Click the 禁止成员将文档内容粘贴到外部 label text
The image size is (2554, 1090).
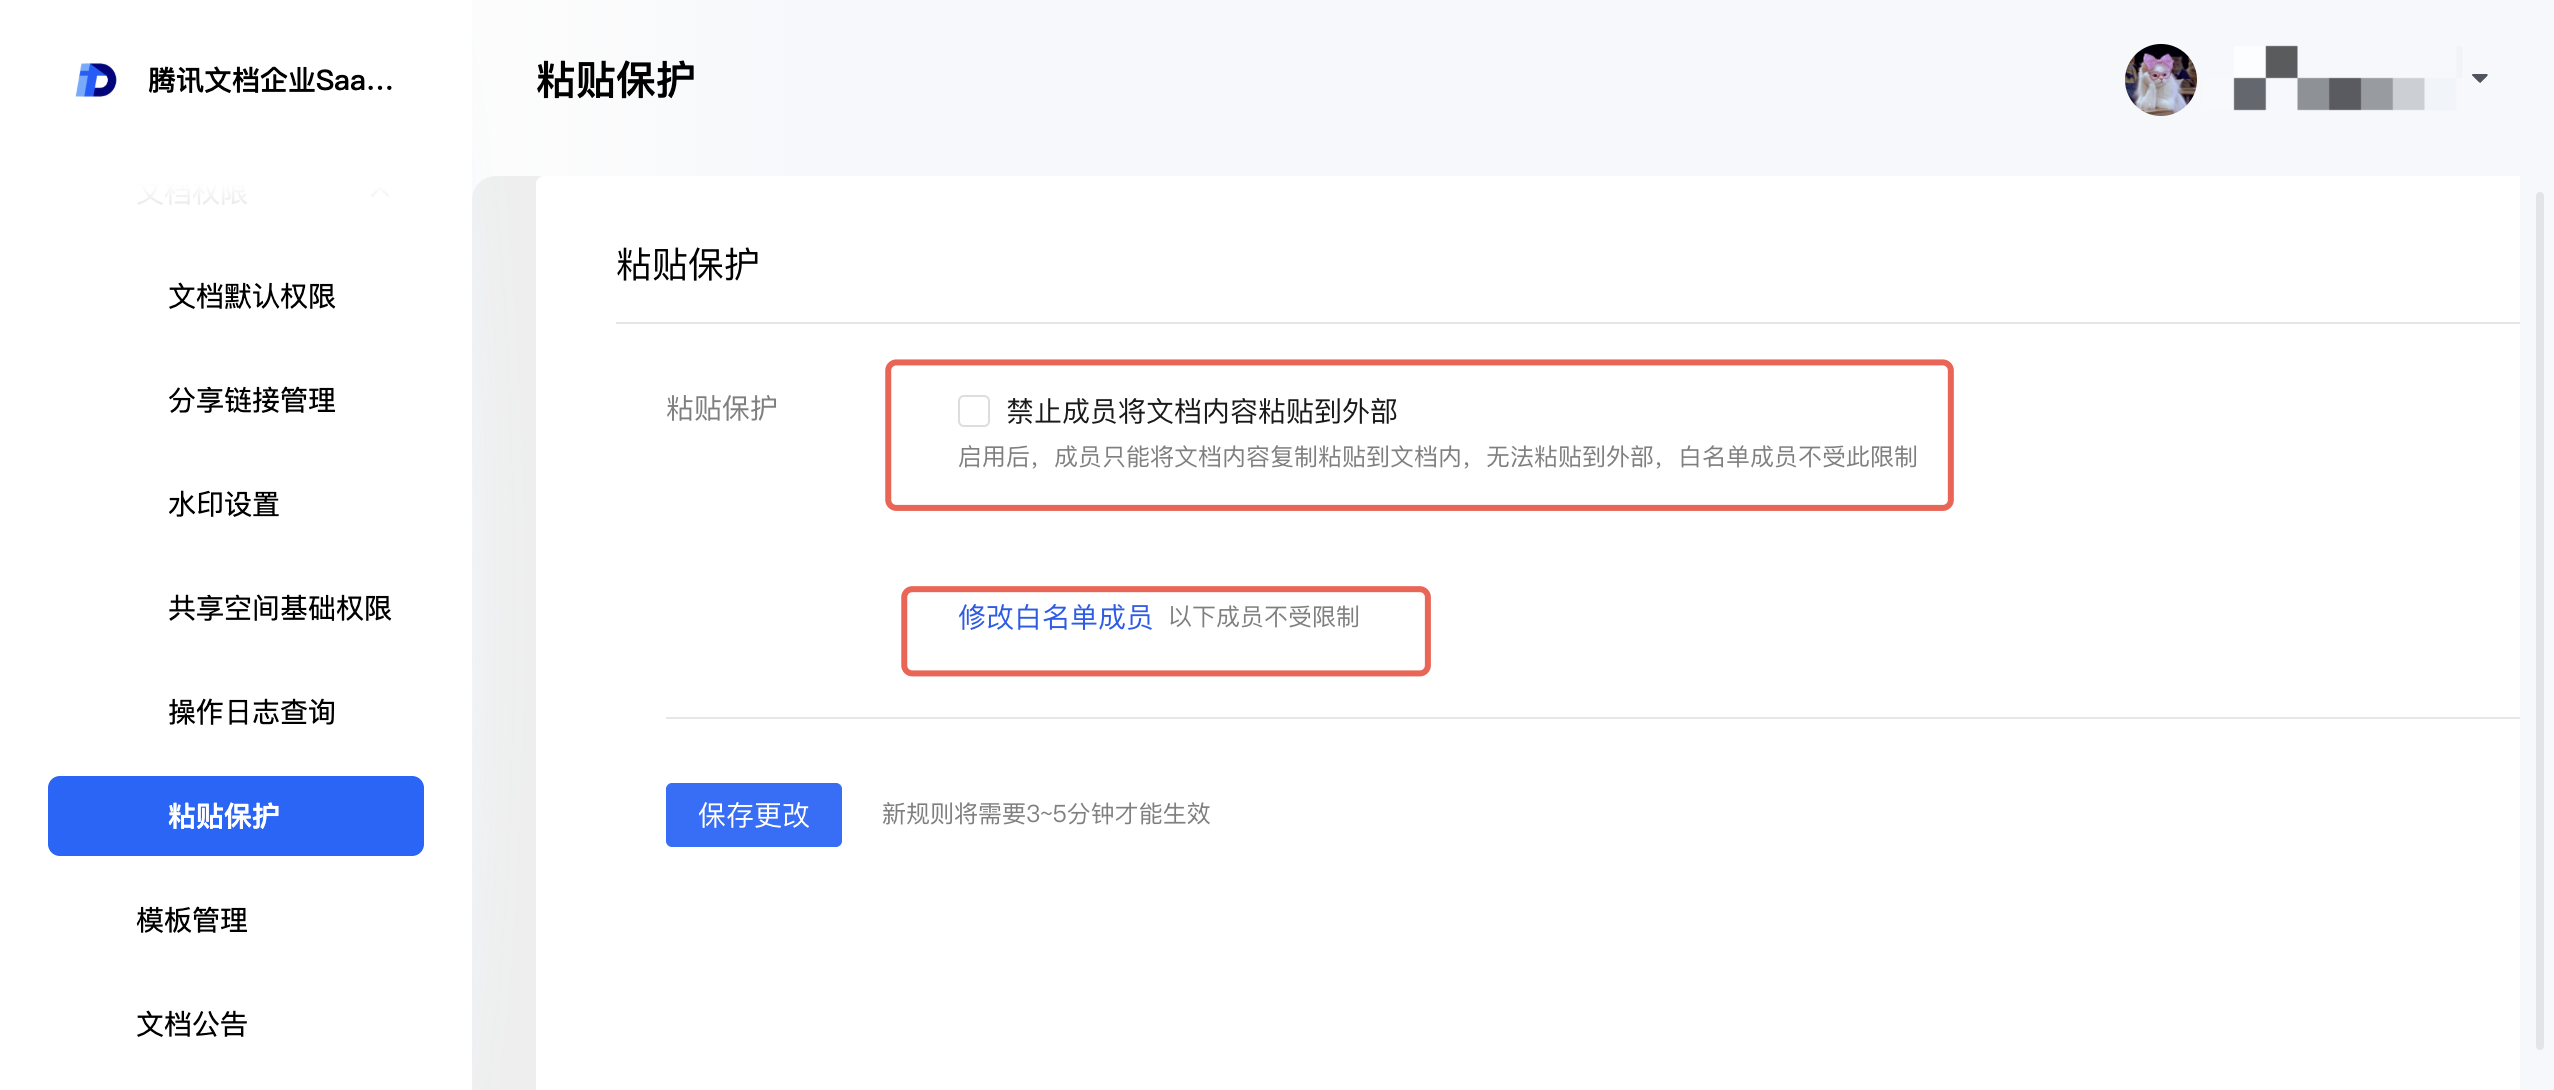(1201, 411)
